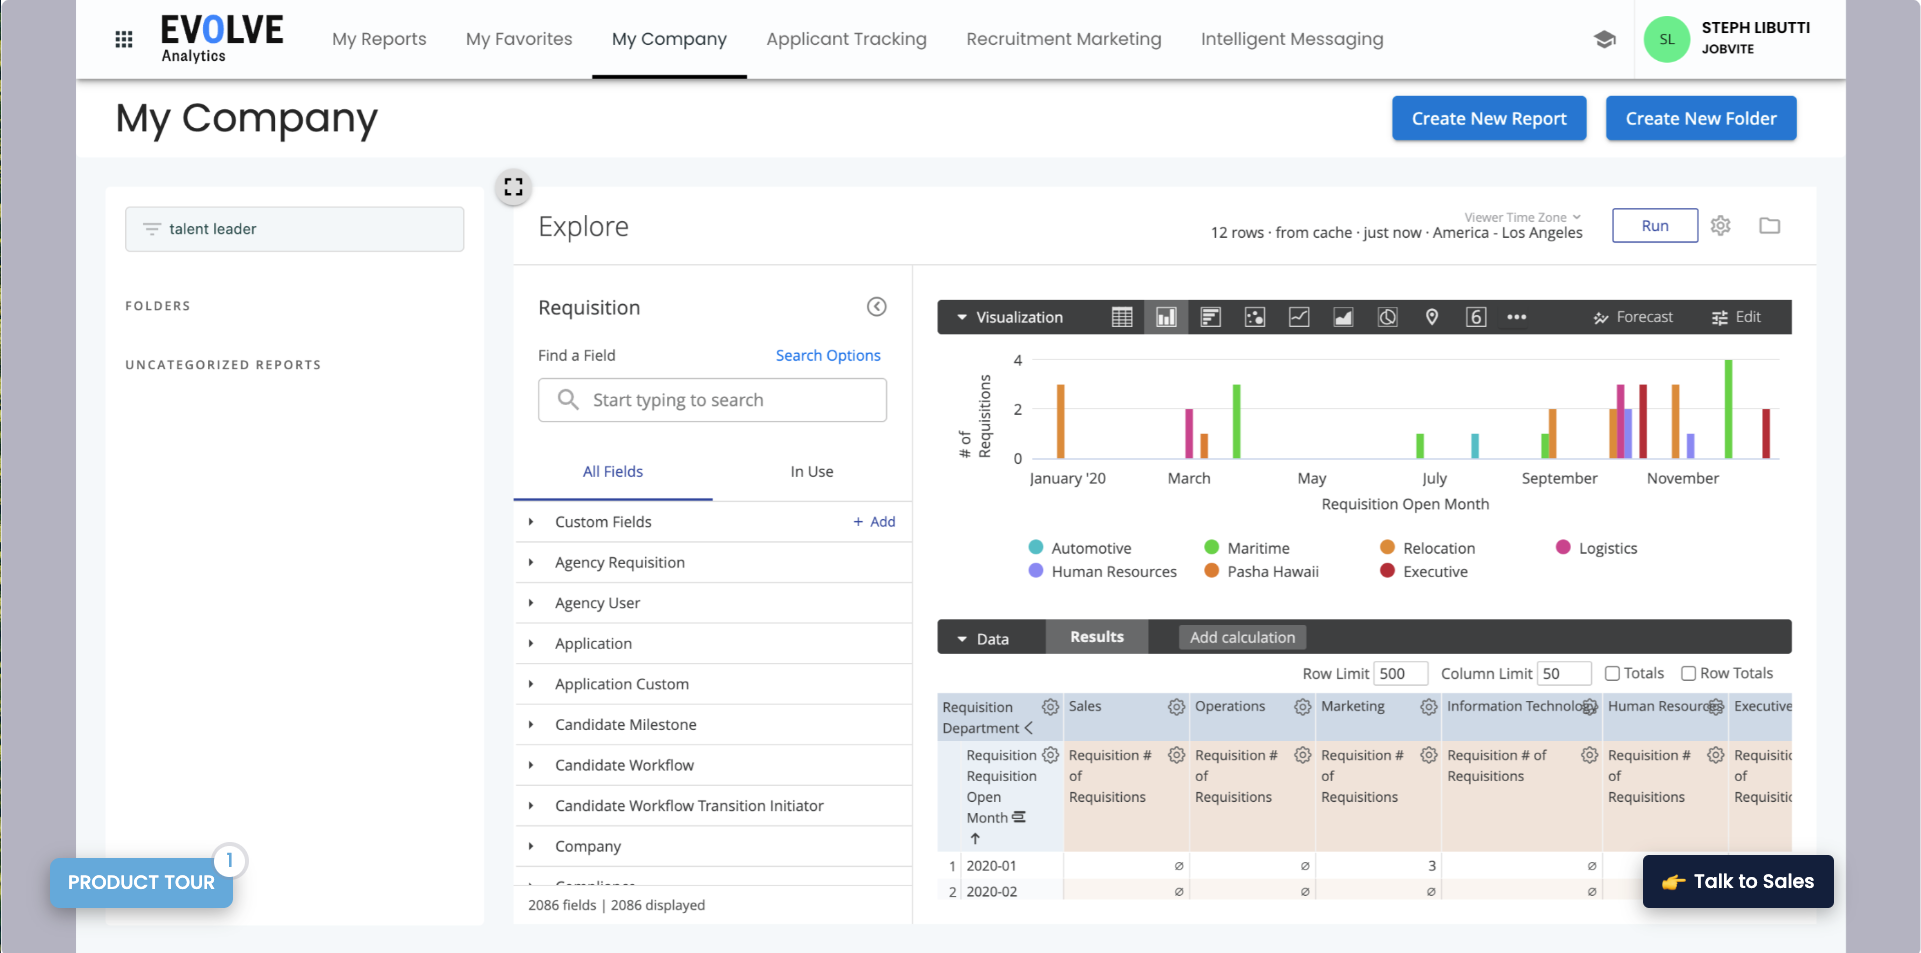Click the Create New Report button
The width and height of the screenshot is (1921, 953).
point(1488,118)
